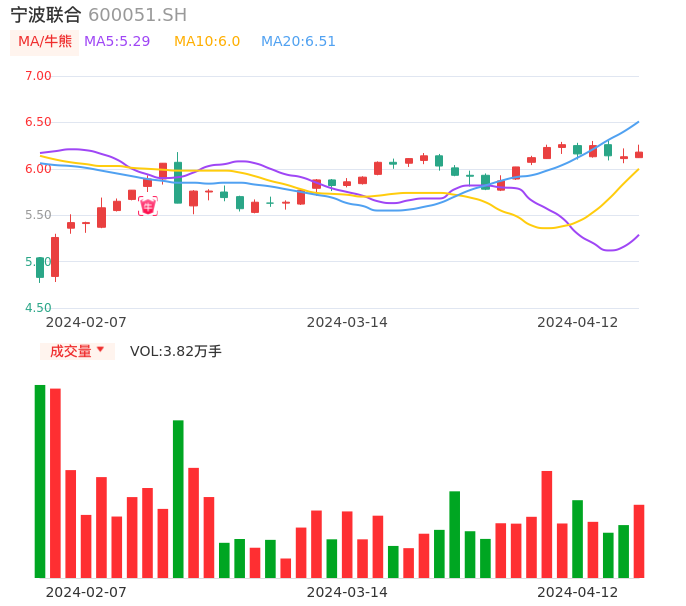
Task: Open the 成交量 dropdown
Action: (77, 351)
